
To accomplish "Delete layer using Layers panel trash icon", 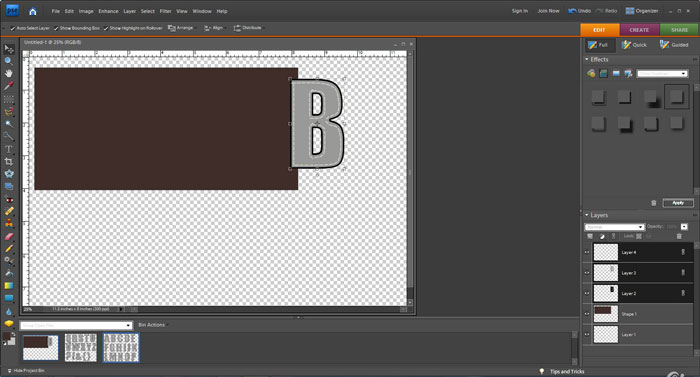I will (679, 236).
